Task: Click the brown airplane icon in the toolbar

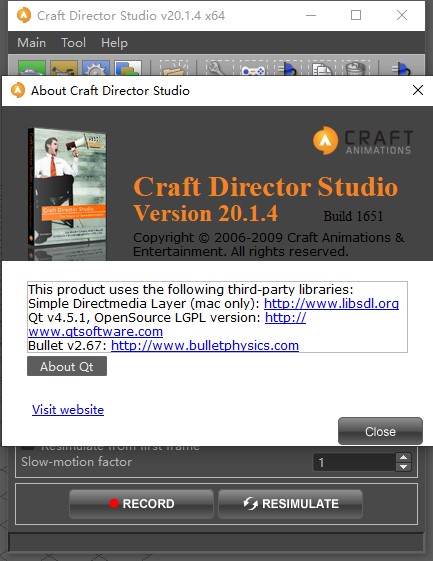Action: pyautogui.click(x=64, y=68)
